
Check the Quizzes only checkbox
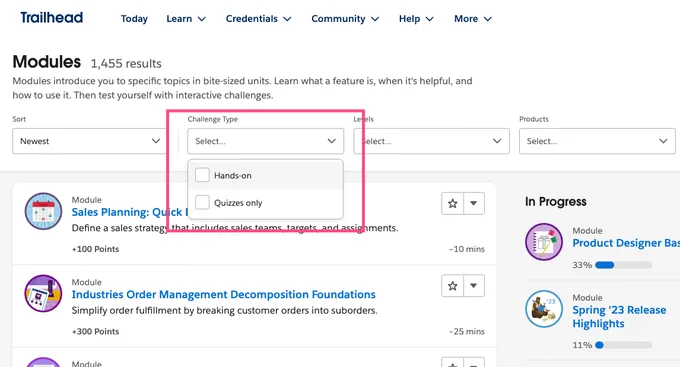[202, 202]
